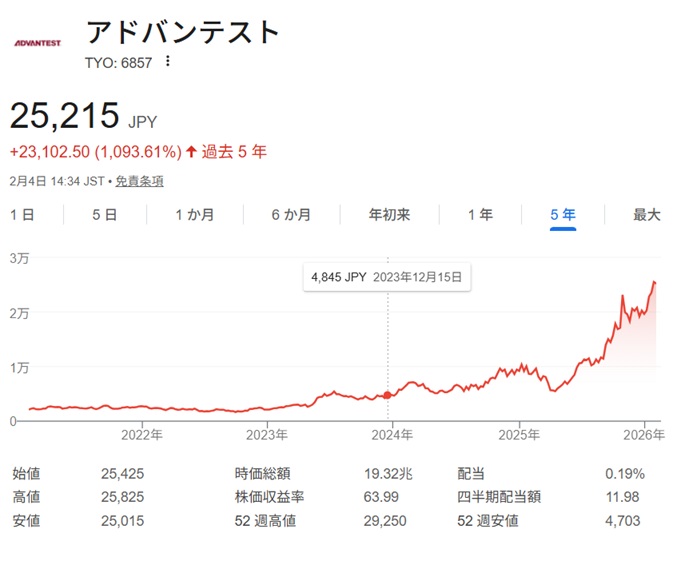Switch to 年初来 range tab
This screenshot has width=677, height=561.
coord(389,214)
